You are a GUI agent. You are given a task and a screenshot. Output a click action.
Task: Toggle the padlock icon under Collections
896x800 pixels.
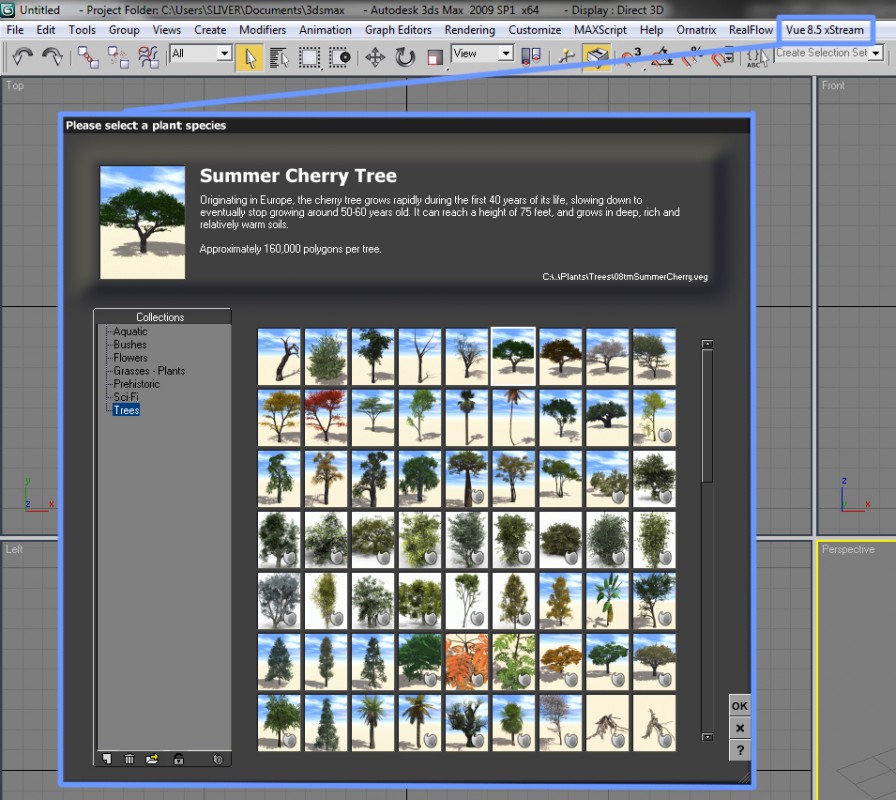click(x=179, y=759)
